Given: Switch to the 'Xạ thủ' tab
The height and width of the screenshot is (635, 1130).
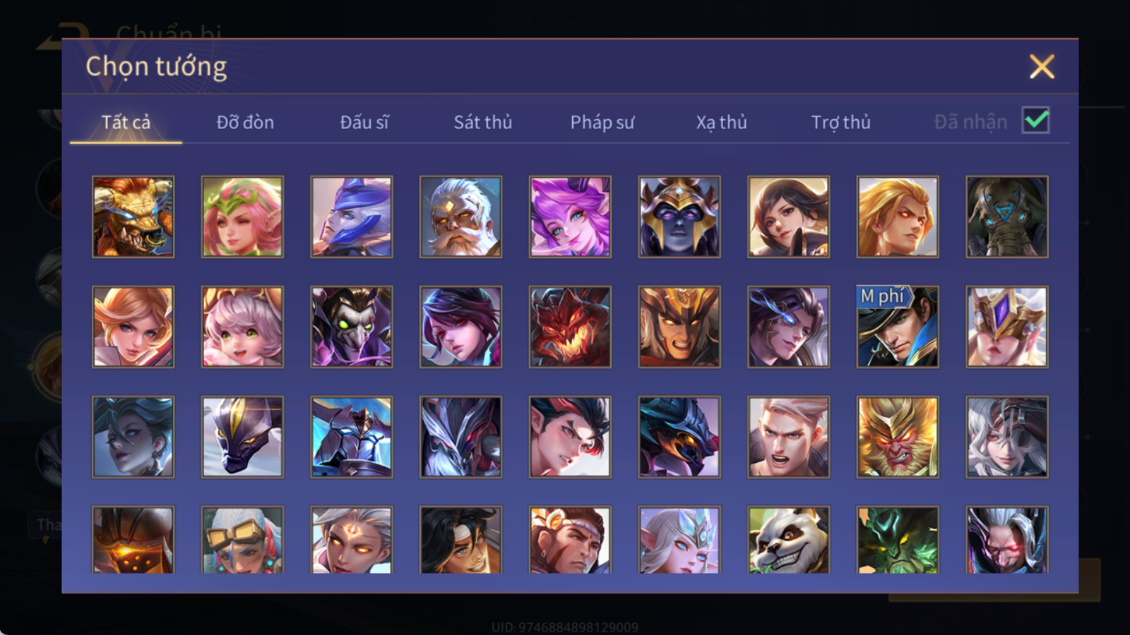Looking at the screenshot, I should click(721, 122).
